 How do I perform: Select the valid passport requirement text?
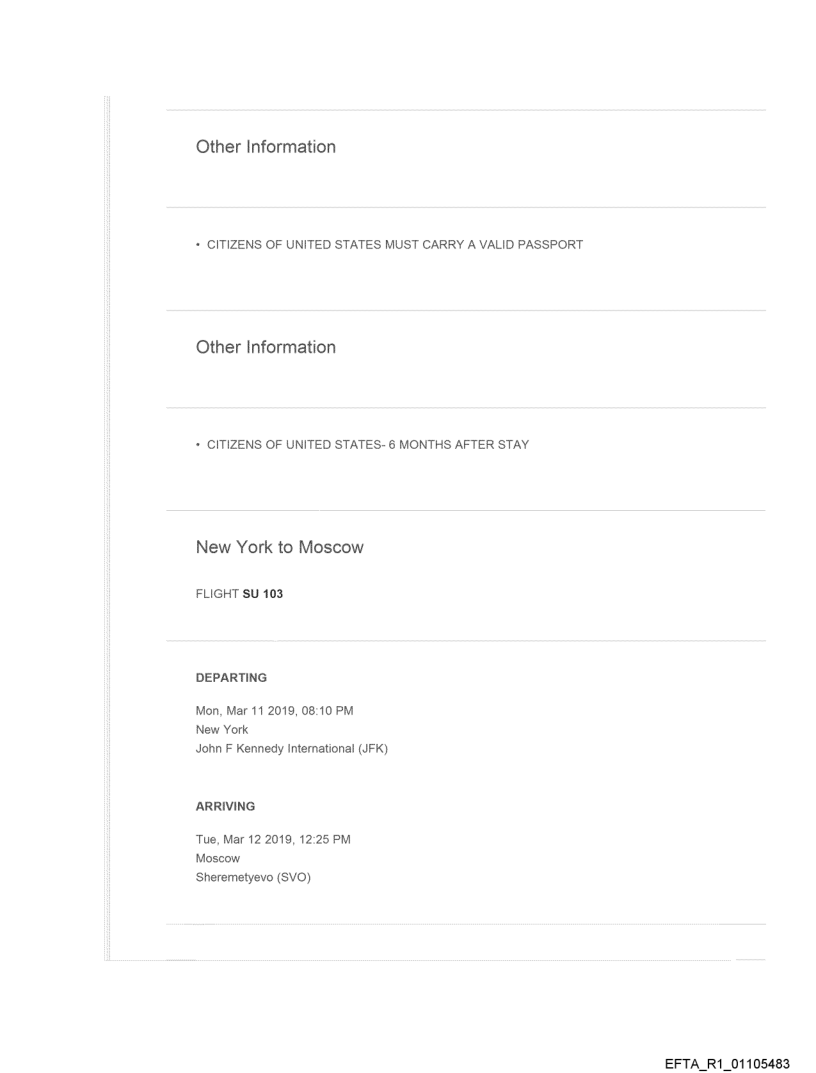pos(394,245)
